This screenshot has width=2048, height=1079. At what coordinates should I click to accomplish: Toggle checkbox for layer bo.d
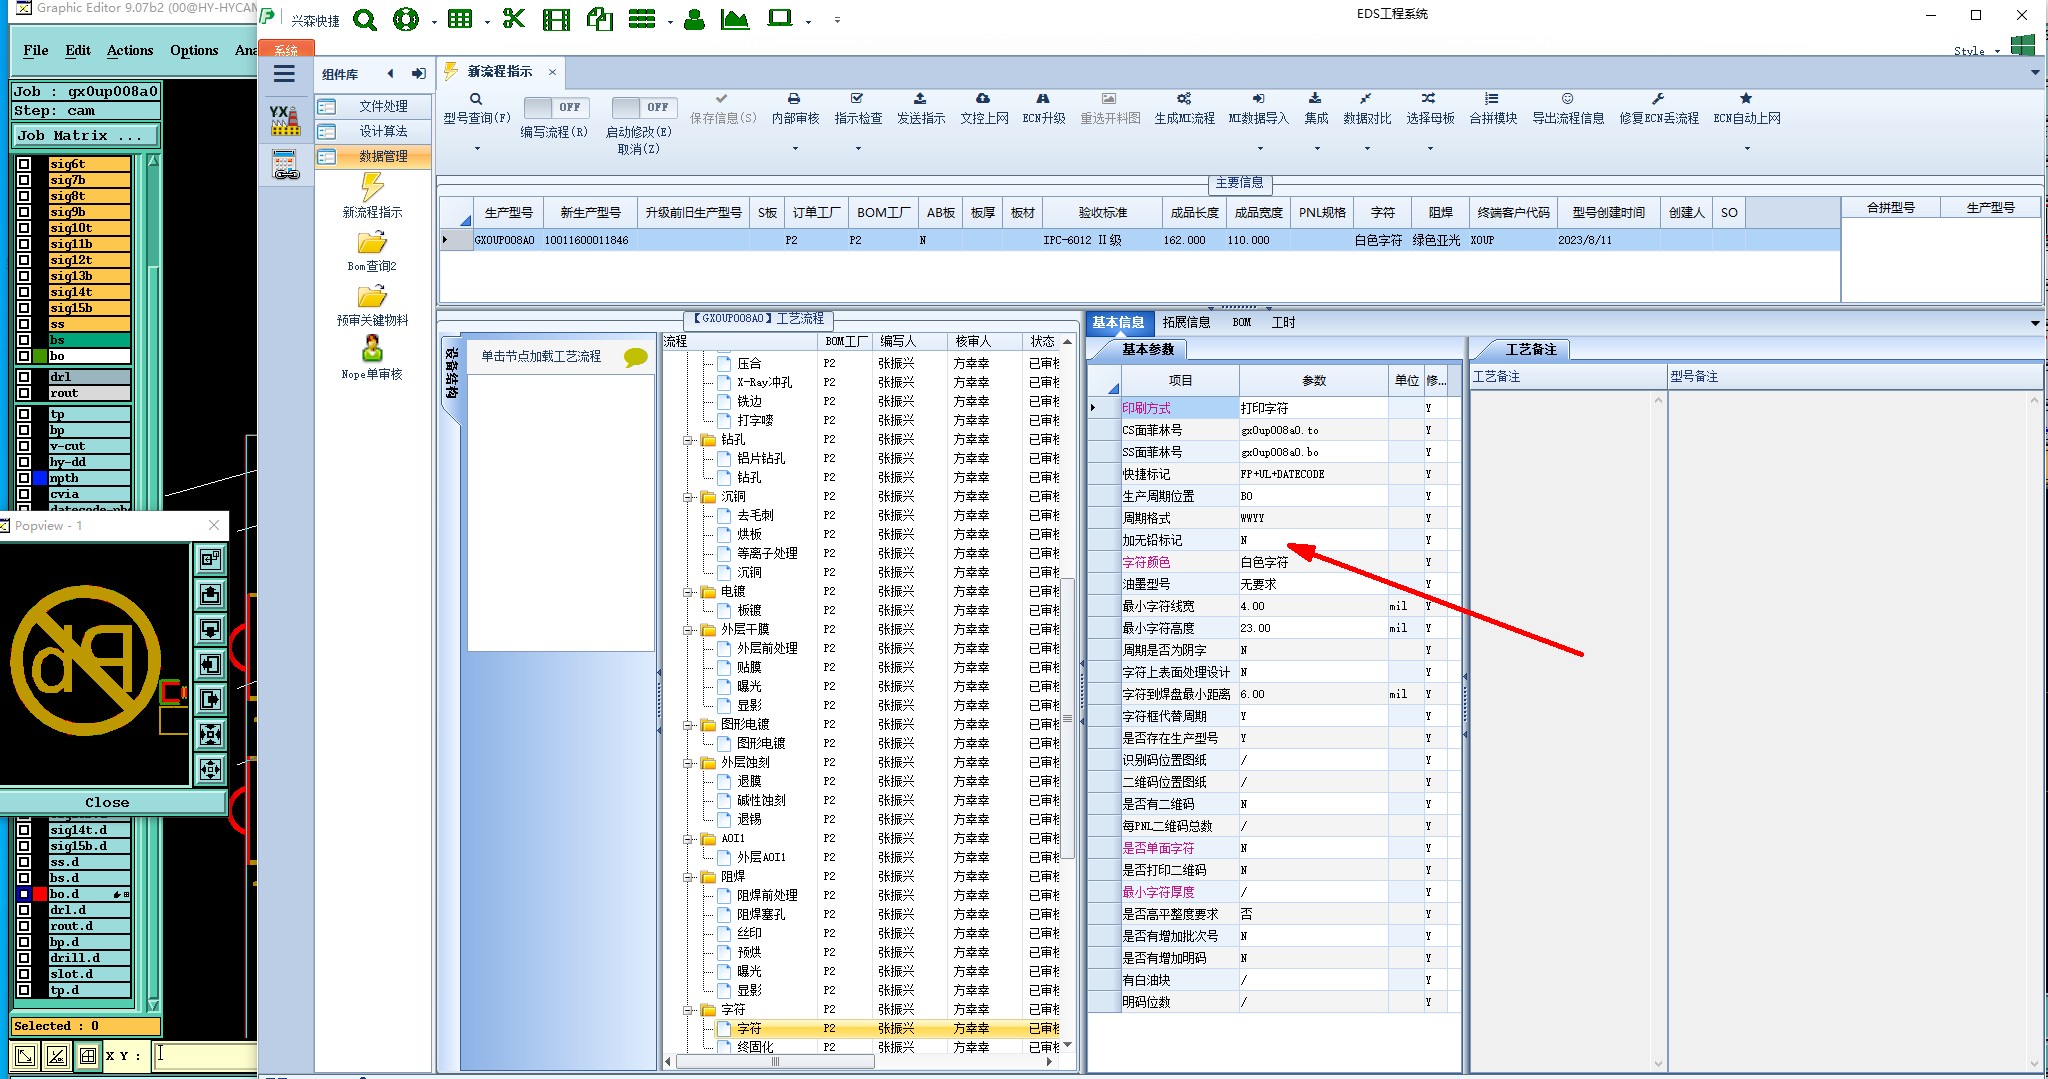(x=24, y=894)
